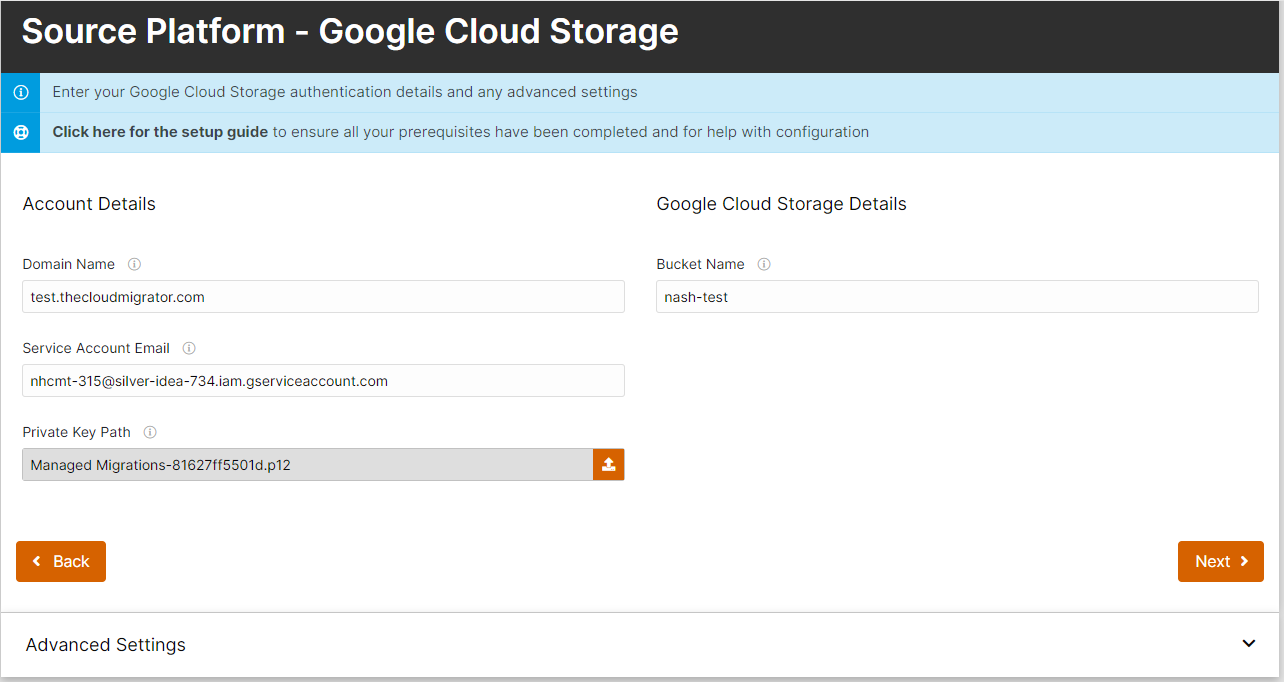Click the 'Account Details' heading
The image size is (1284, 682).
coord(89,204)
